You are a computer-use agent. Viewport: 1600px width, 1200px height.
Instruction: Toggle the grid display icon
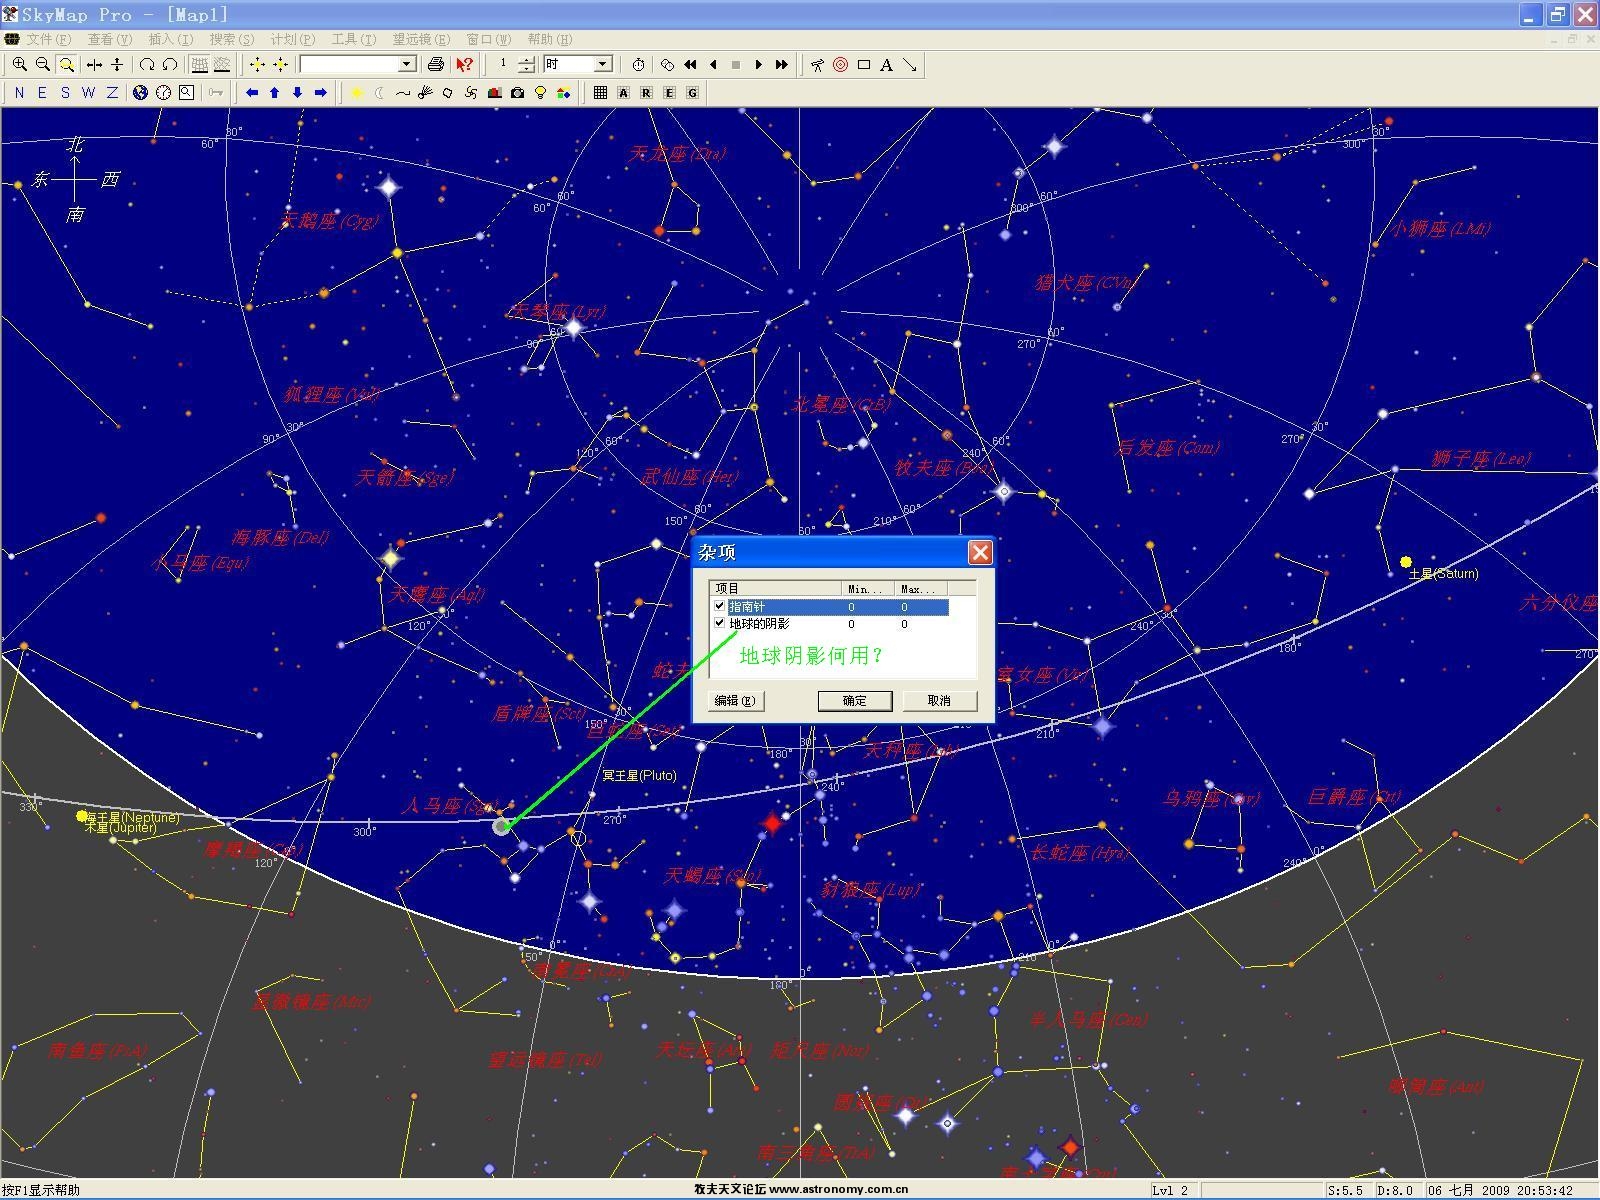tap(600, 92)
